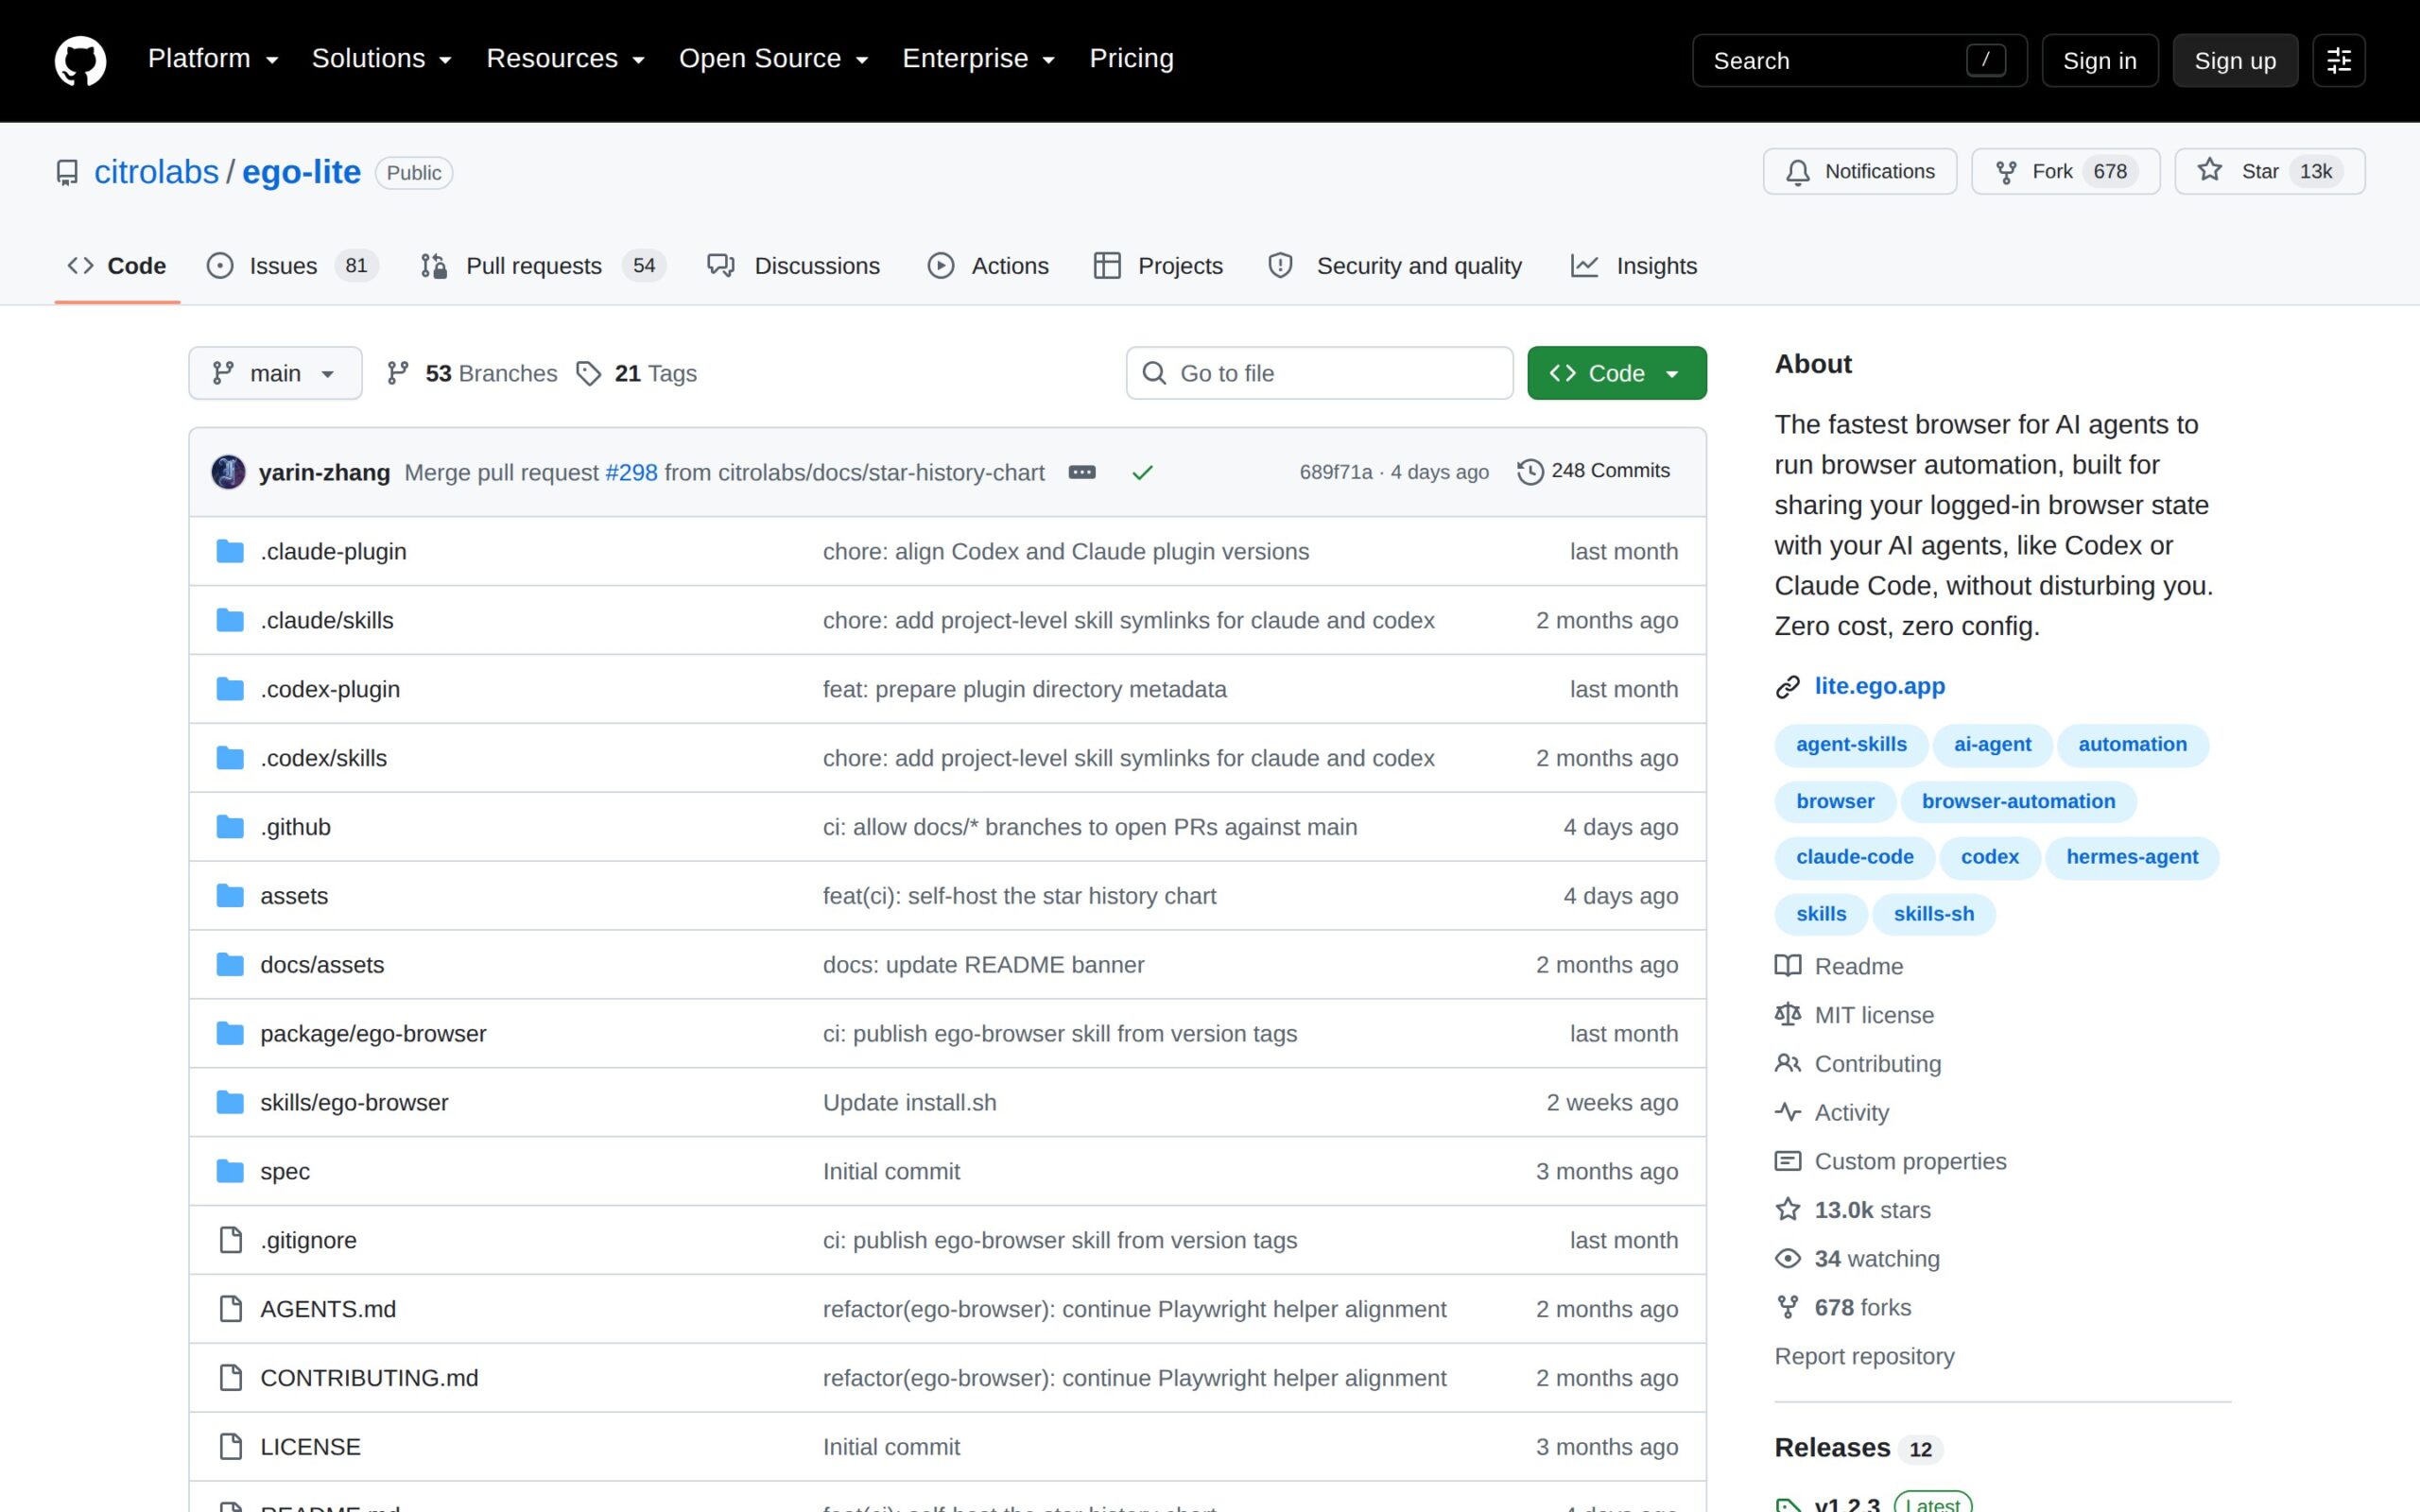Fork the repository with the Fork button
2420x1512 pixels.
2065,171
